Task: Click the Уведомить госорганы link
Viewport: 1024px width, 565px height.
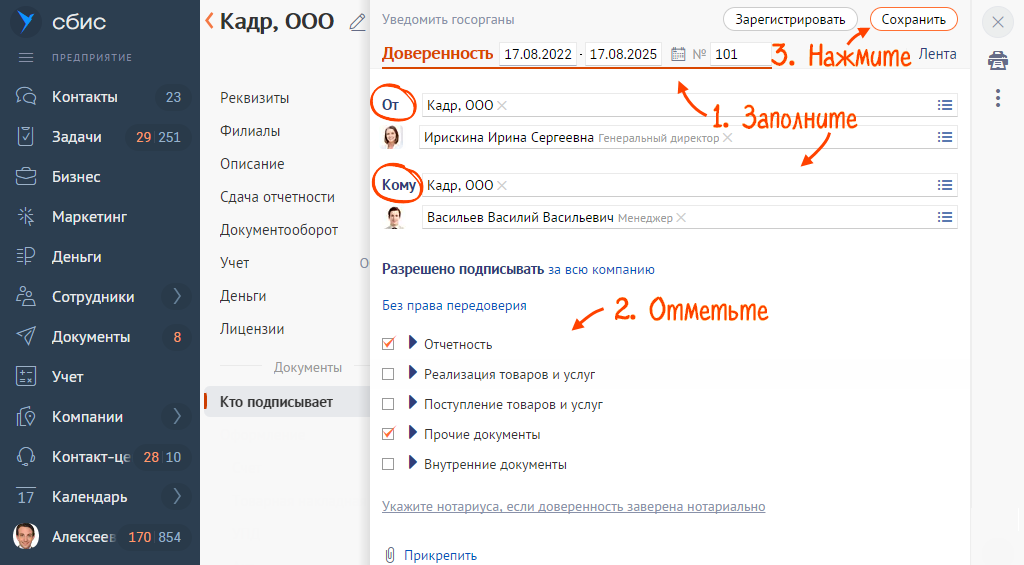Action: 448,20
